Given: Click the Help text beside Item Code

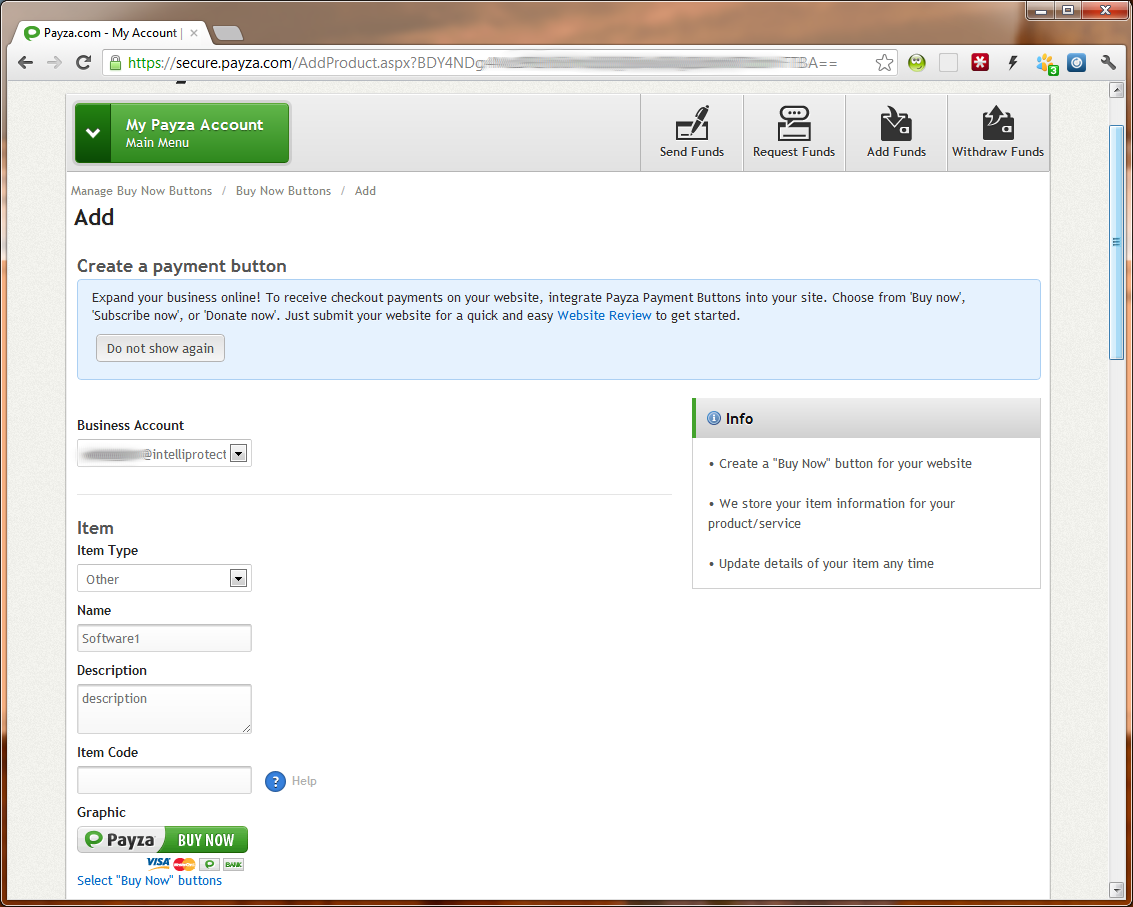Looking at the screenshot, I should 304,781.
